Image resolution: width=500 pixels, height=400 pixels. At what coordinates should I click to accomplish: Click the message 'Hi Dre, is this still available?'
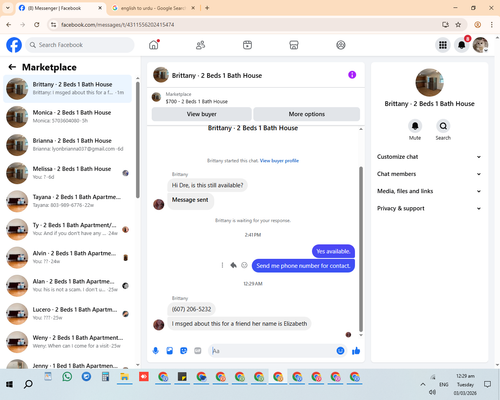click(207, 185)
